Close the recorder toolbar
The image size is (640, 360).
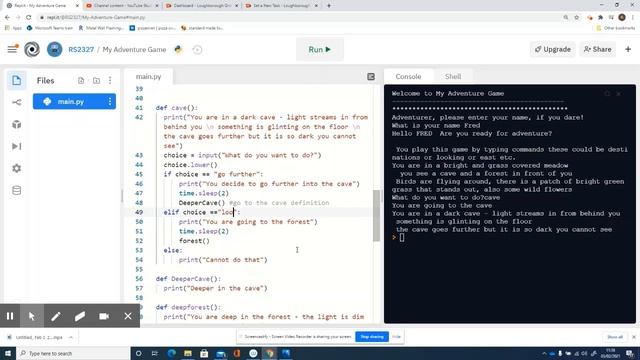pos(128,316)
